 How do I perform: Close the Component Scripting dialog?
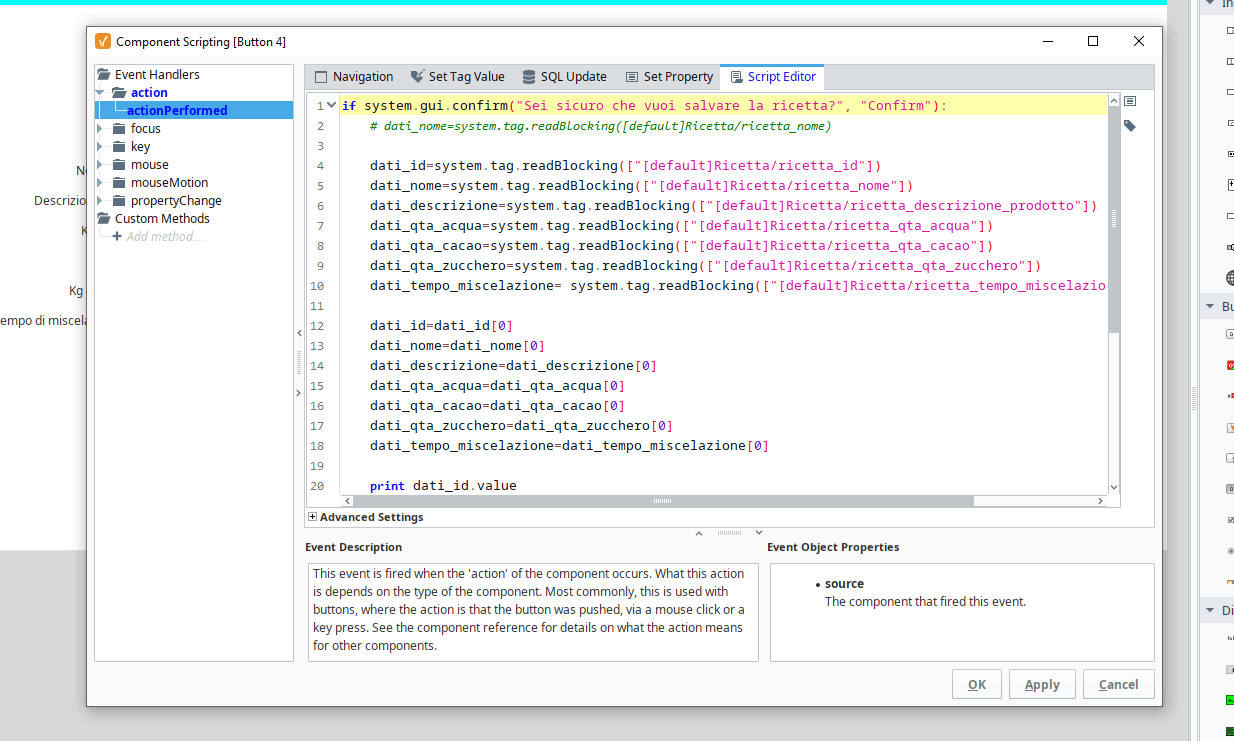point(1139,42)
